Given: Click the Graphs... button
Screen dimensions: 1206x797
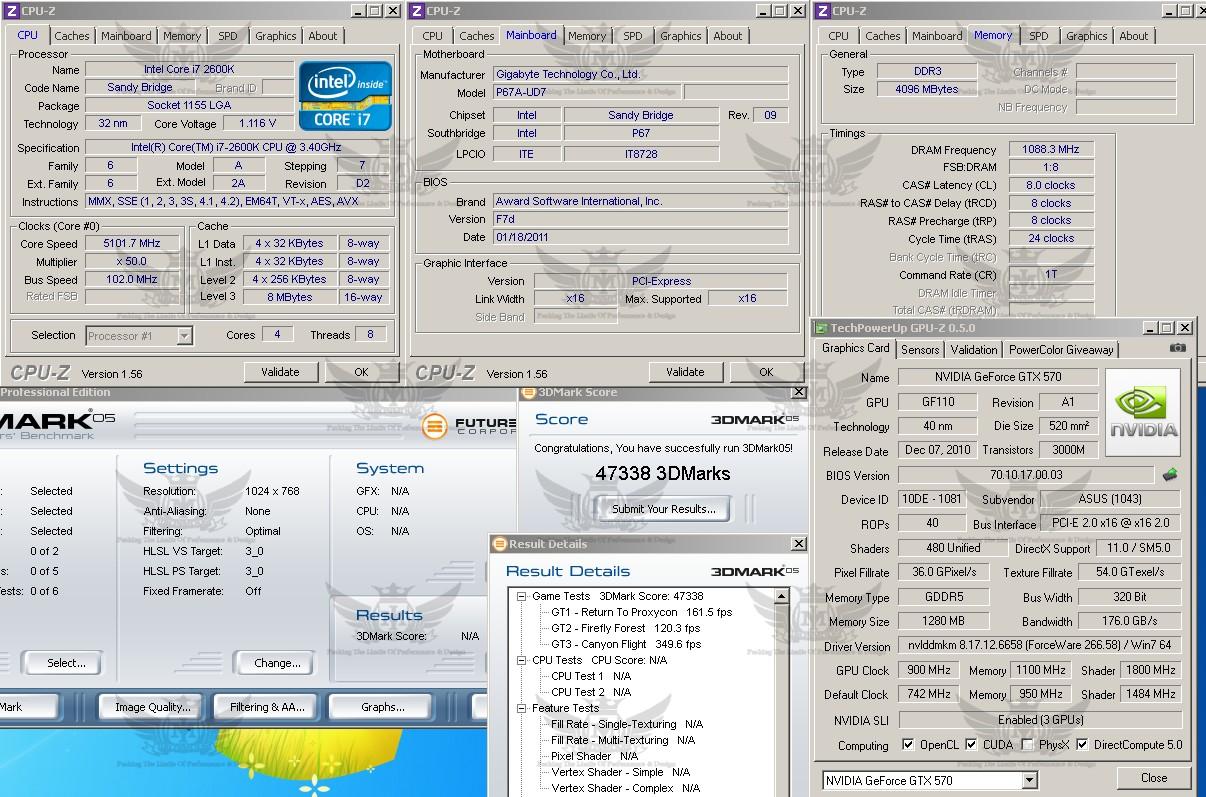Looking at the screenshot, I should (x=382, y=707).
